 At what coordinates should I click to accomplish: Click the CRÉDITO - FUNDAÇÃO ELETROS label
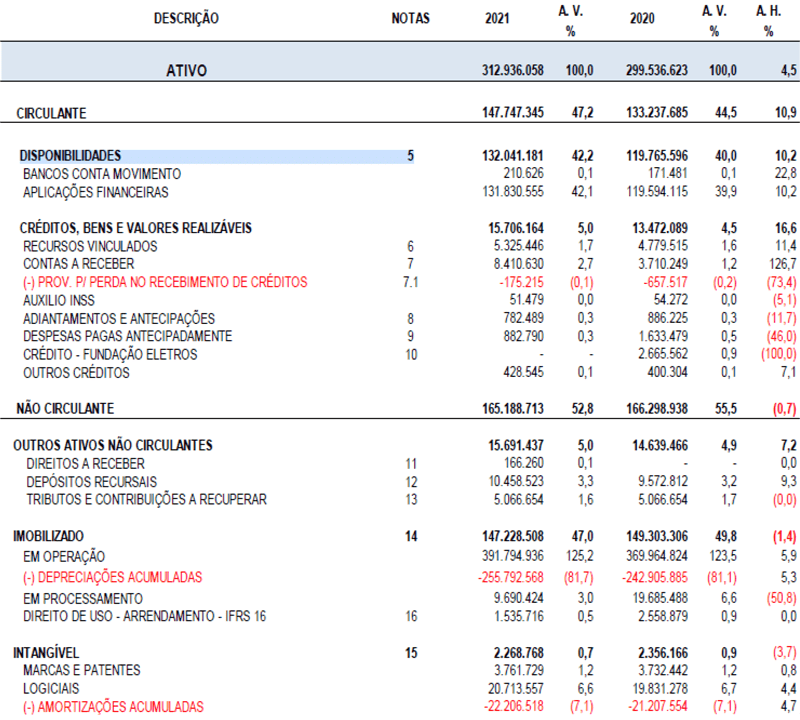click(110, 355)
